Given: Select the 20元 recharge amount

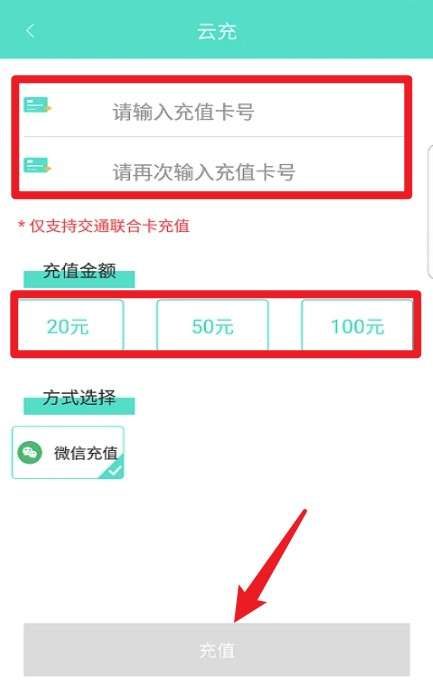Looking at the screenshot, I should (71, 326).
